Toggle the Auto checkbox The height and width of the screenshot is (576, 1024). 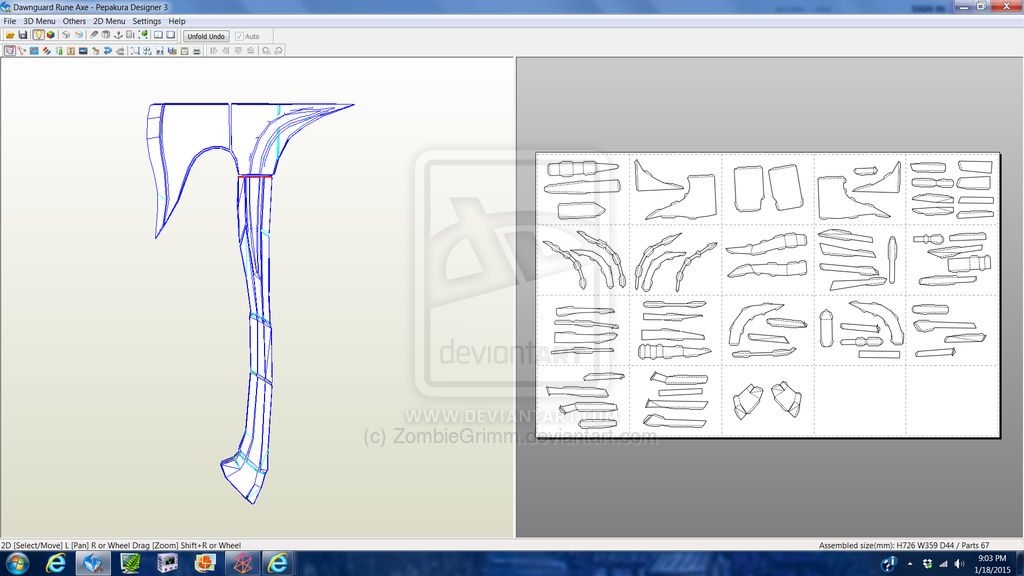coord(239,37)
